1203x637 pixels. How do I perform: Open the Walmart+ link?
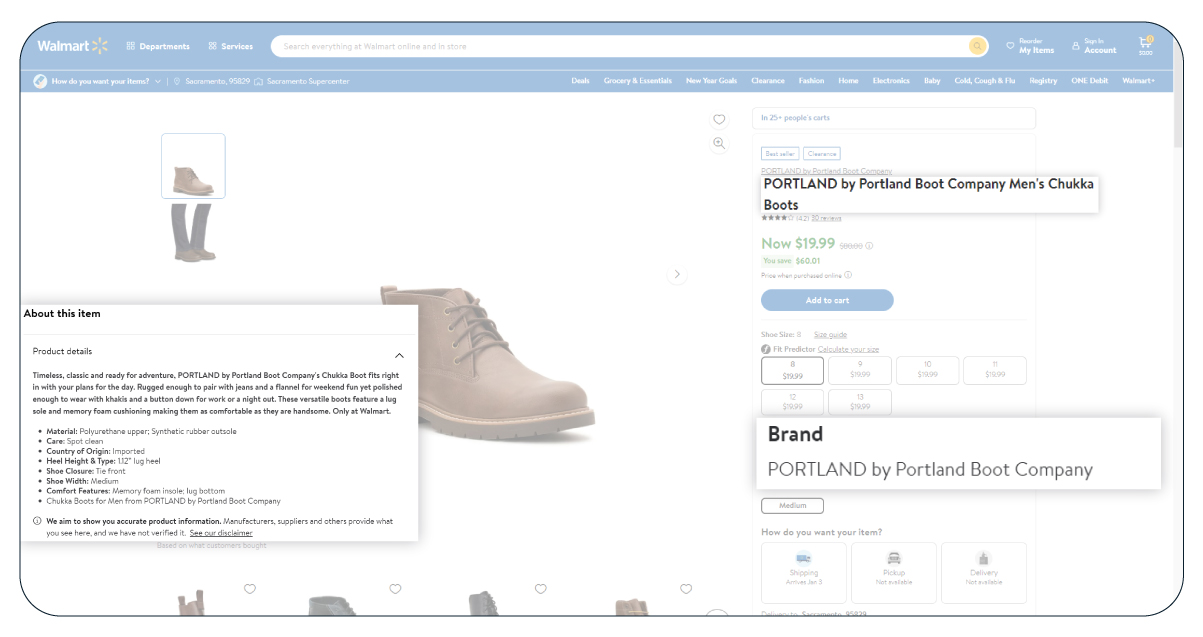point(1138,81)
